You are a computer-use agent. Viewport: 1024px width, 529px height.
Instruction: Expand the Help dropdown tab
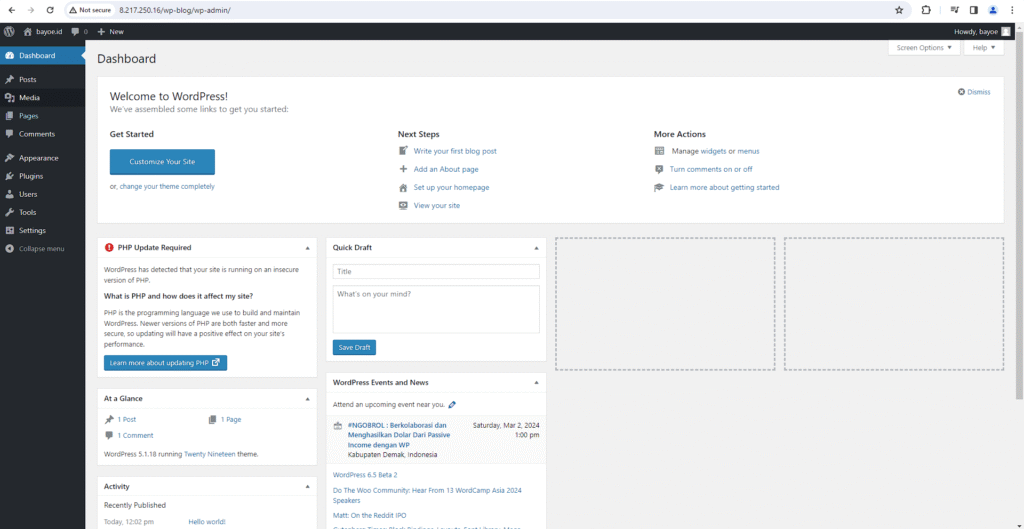pos(983,48)
